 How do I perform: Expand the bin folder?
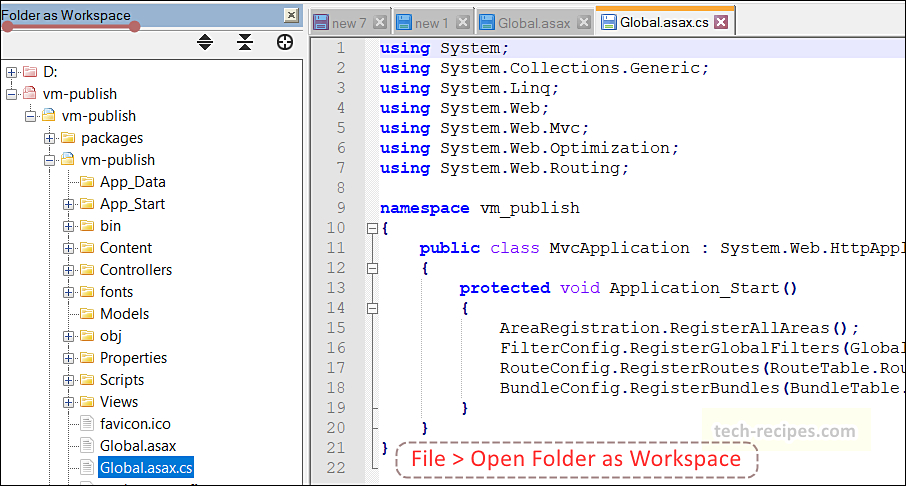point(68,226)
